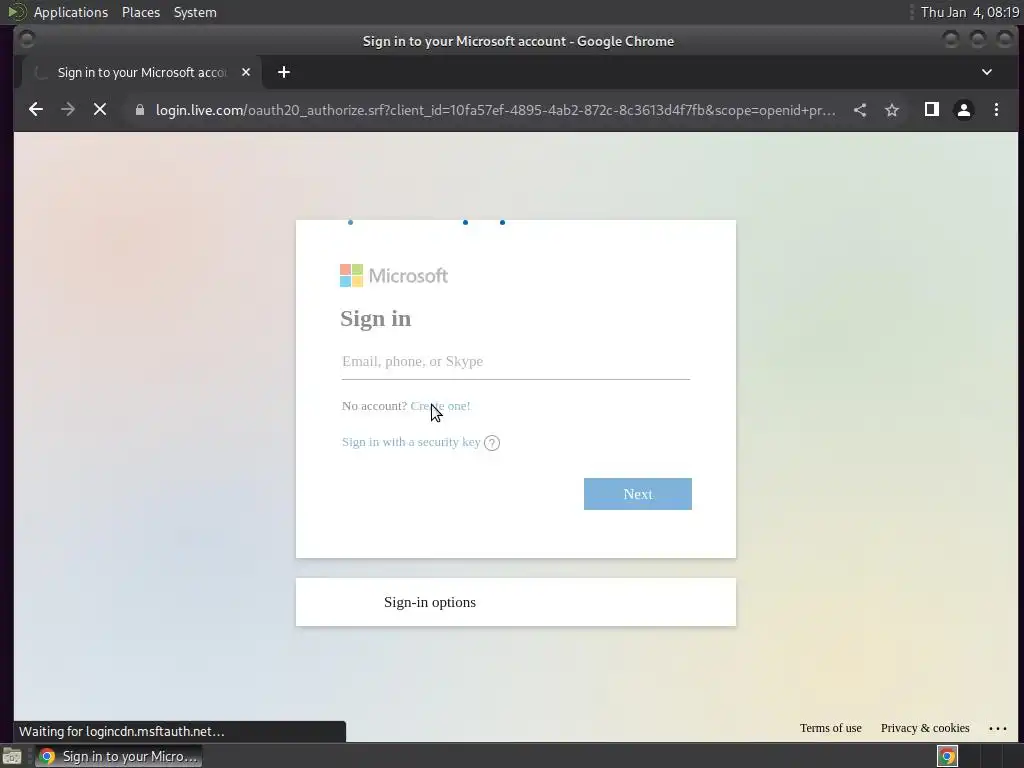Open the Applications menu
This screenshot has height=768, width=1024.
71,12
